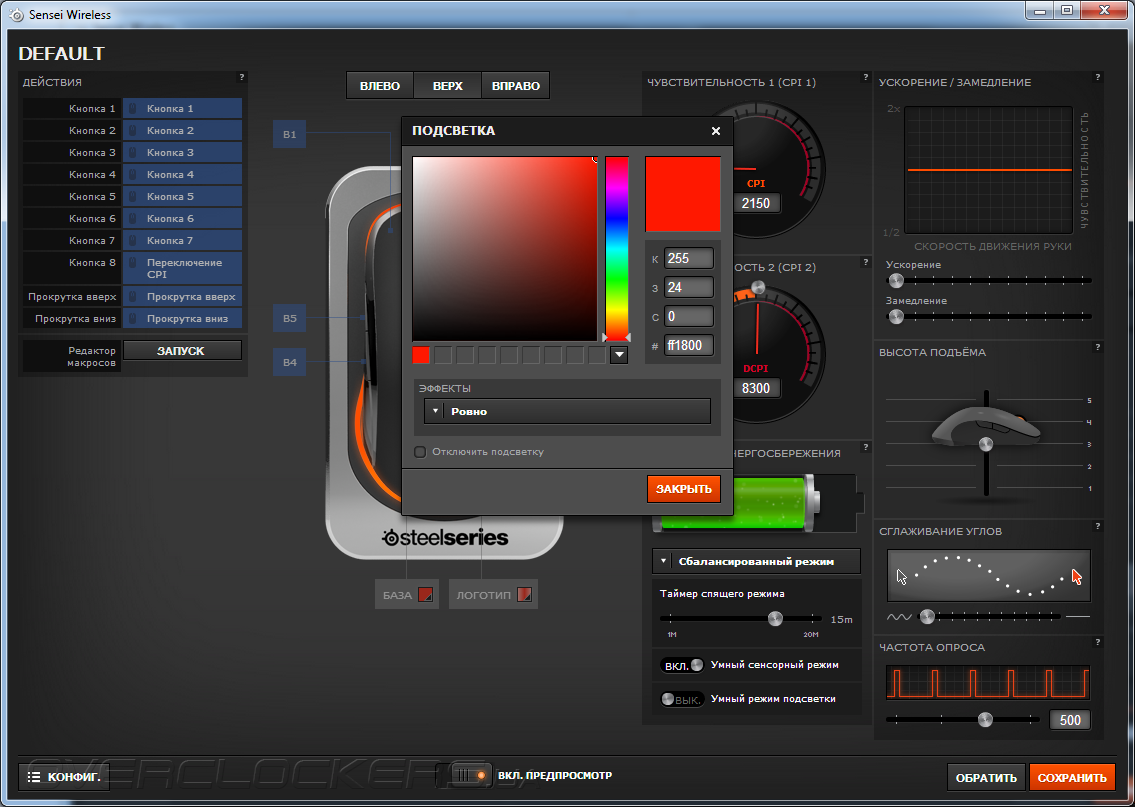The width and height of the screenshot is (1135, 807).
Task: Click the mouse icon beside Кнопка 1 action
Action: [x=133, y=109]
